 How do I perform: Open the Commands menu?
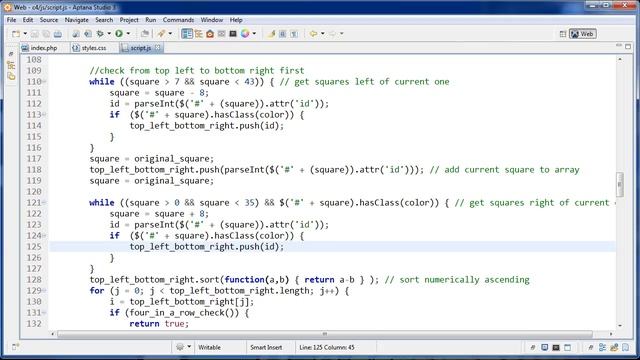(x=178, y=20)
